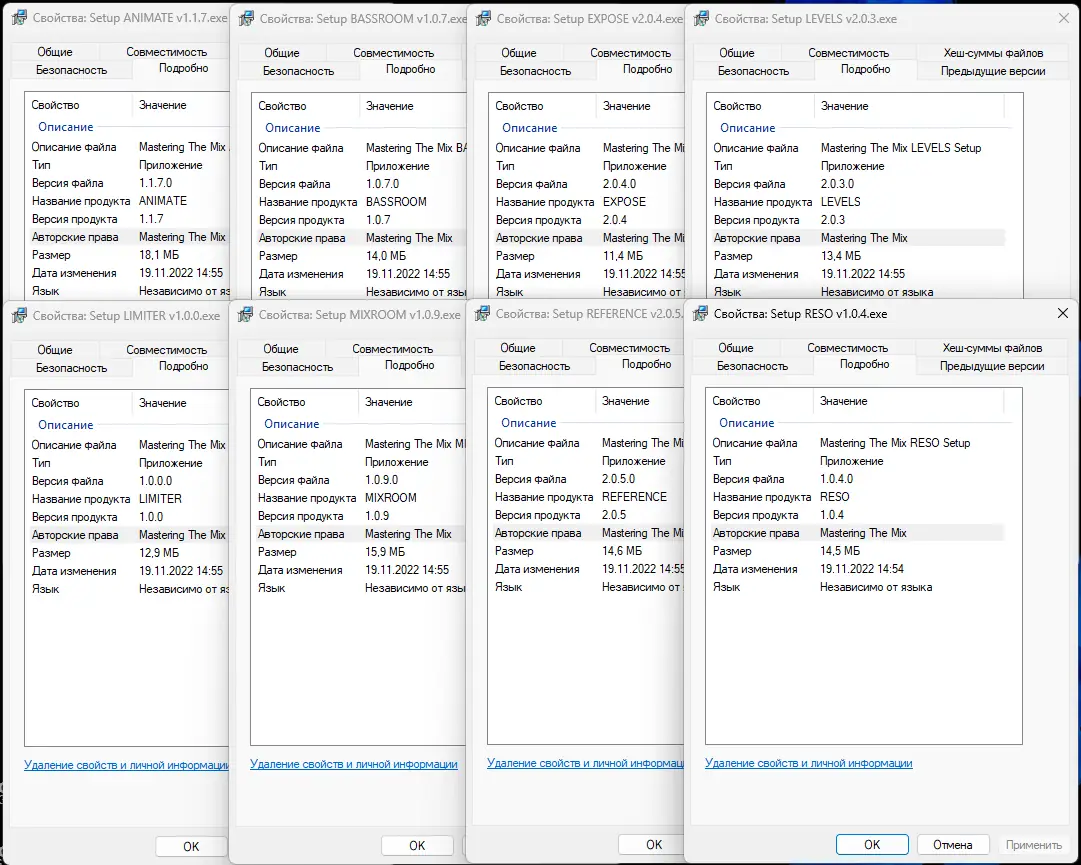
Task: Click the installer icon in the Setup REFERENCE title bar
Action: (x=483, y=314)
